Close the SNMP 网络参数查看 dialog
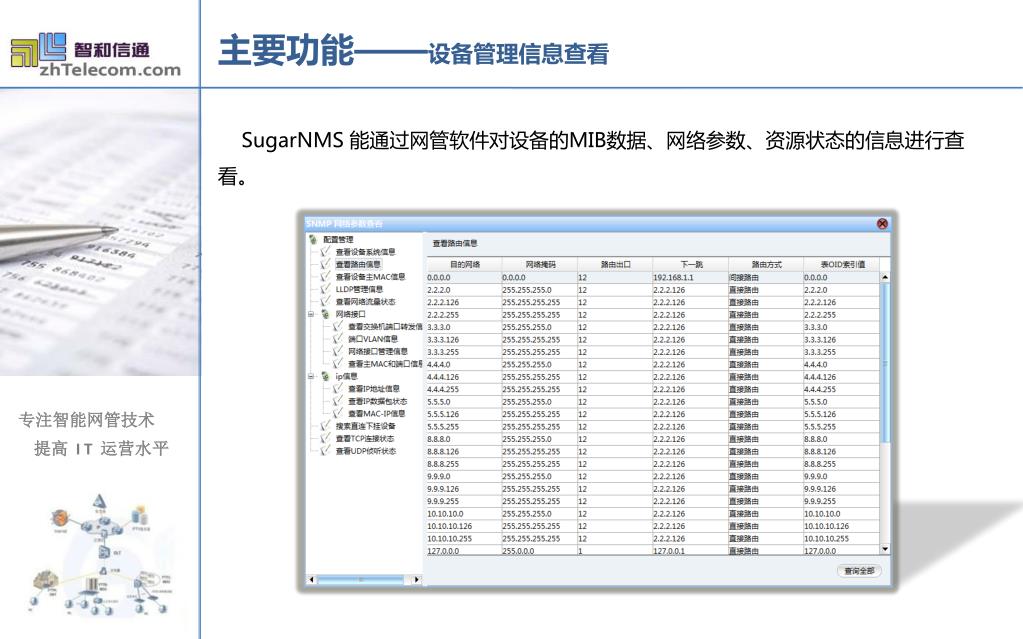Image resolution: width=1023 pixels, height=639 pixels. (x=882, y=224)
